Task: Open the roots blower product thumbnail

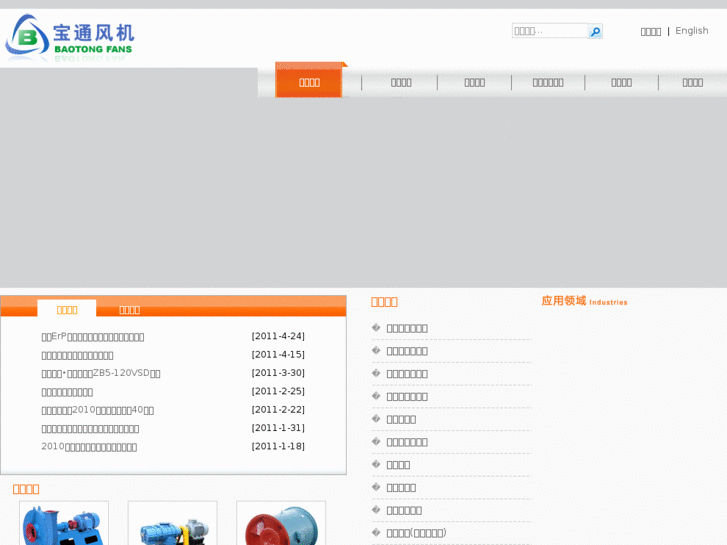Action: [x=172, y=523]
